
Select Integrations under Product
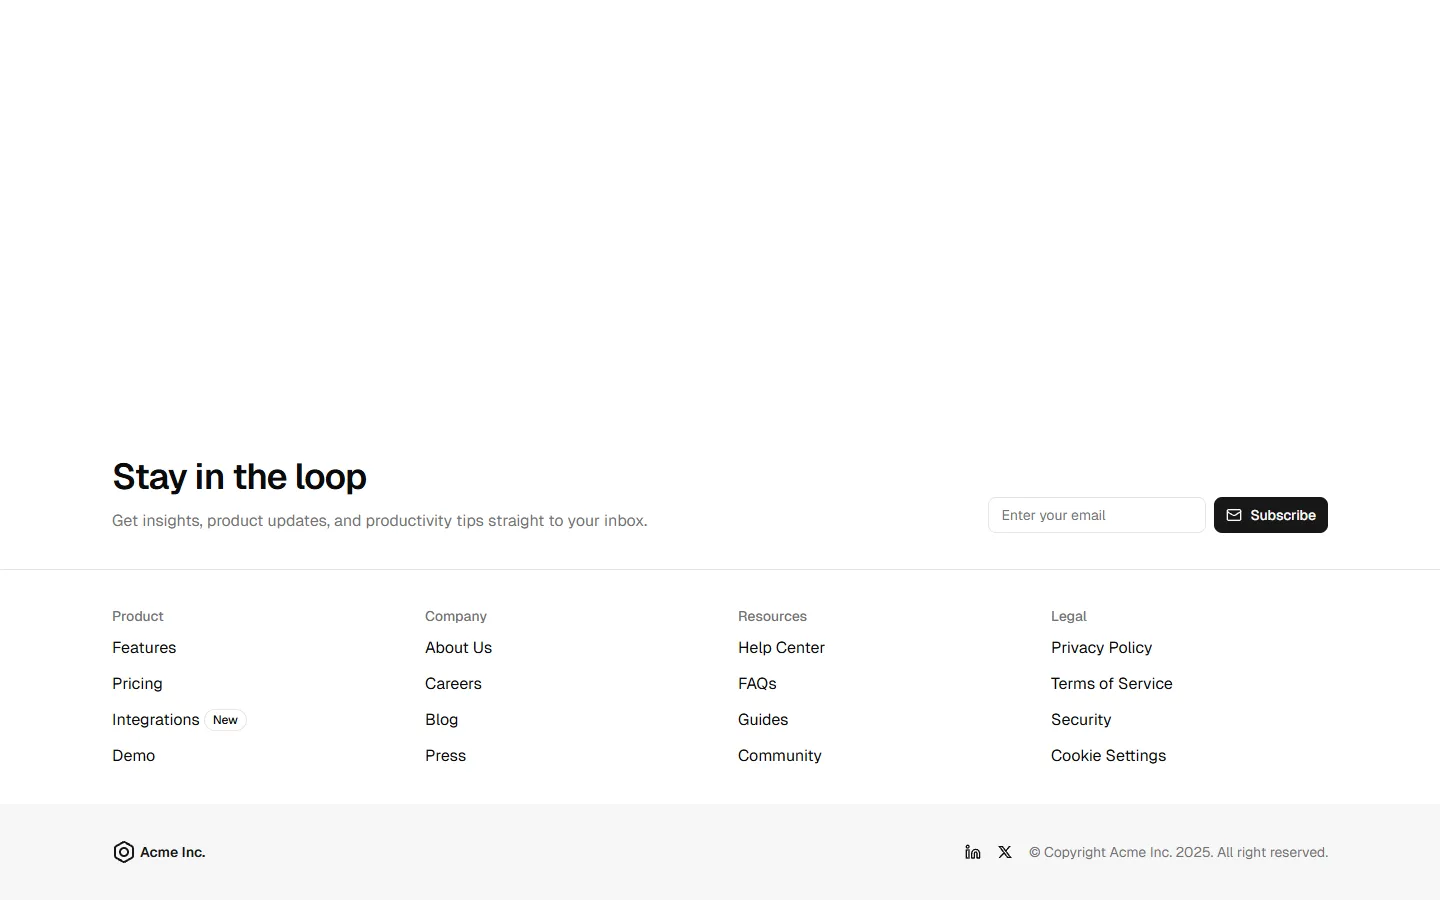[156, 719]
